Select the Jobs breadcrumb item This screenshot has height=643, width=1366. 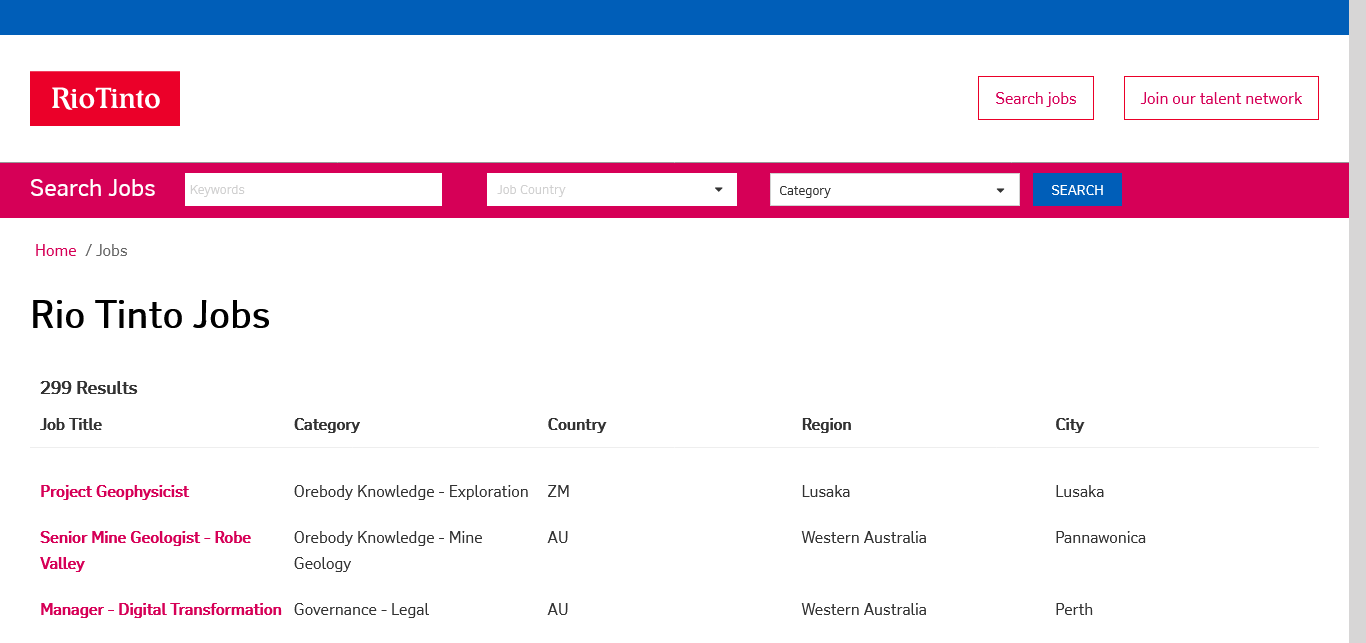112,250
